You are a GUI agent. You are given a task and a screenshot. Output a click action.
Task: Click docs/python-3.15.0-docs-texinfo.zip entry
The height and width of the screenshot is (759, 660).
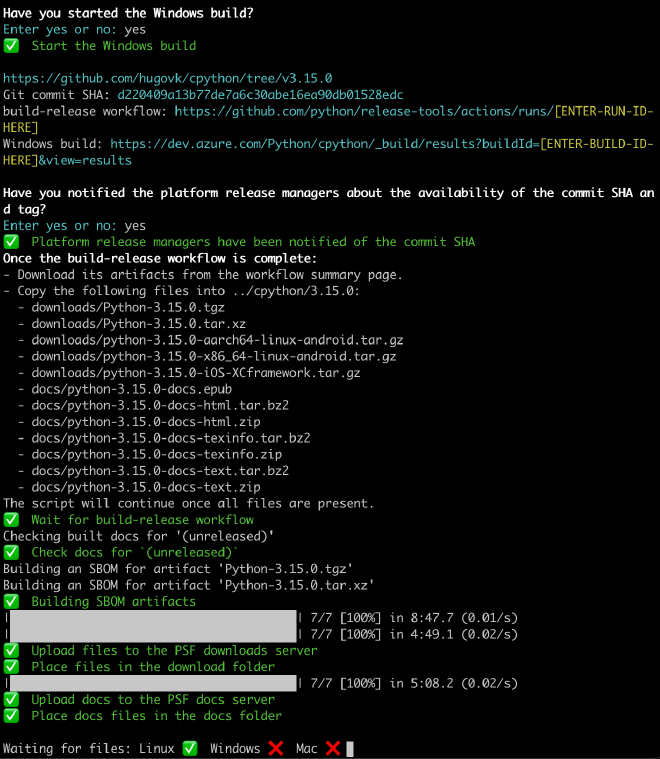pyautogui.click(x=157, y=455)
